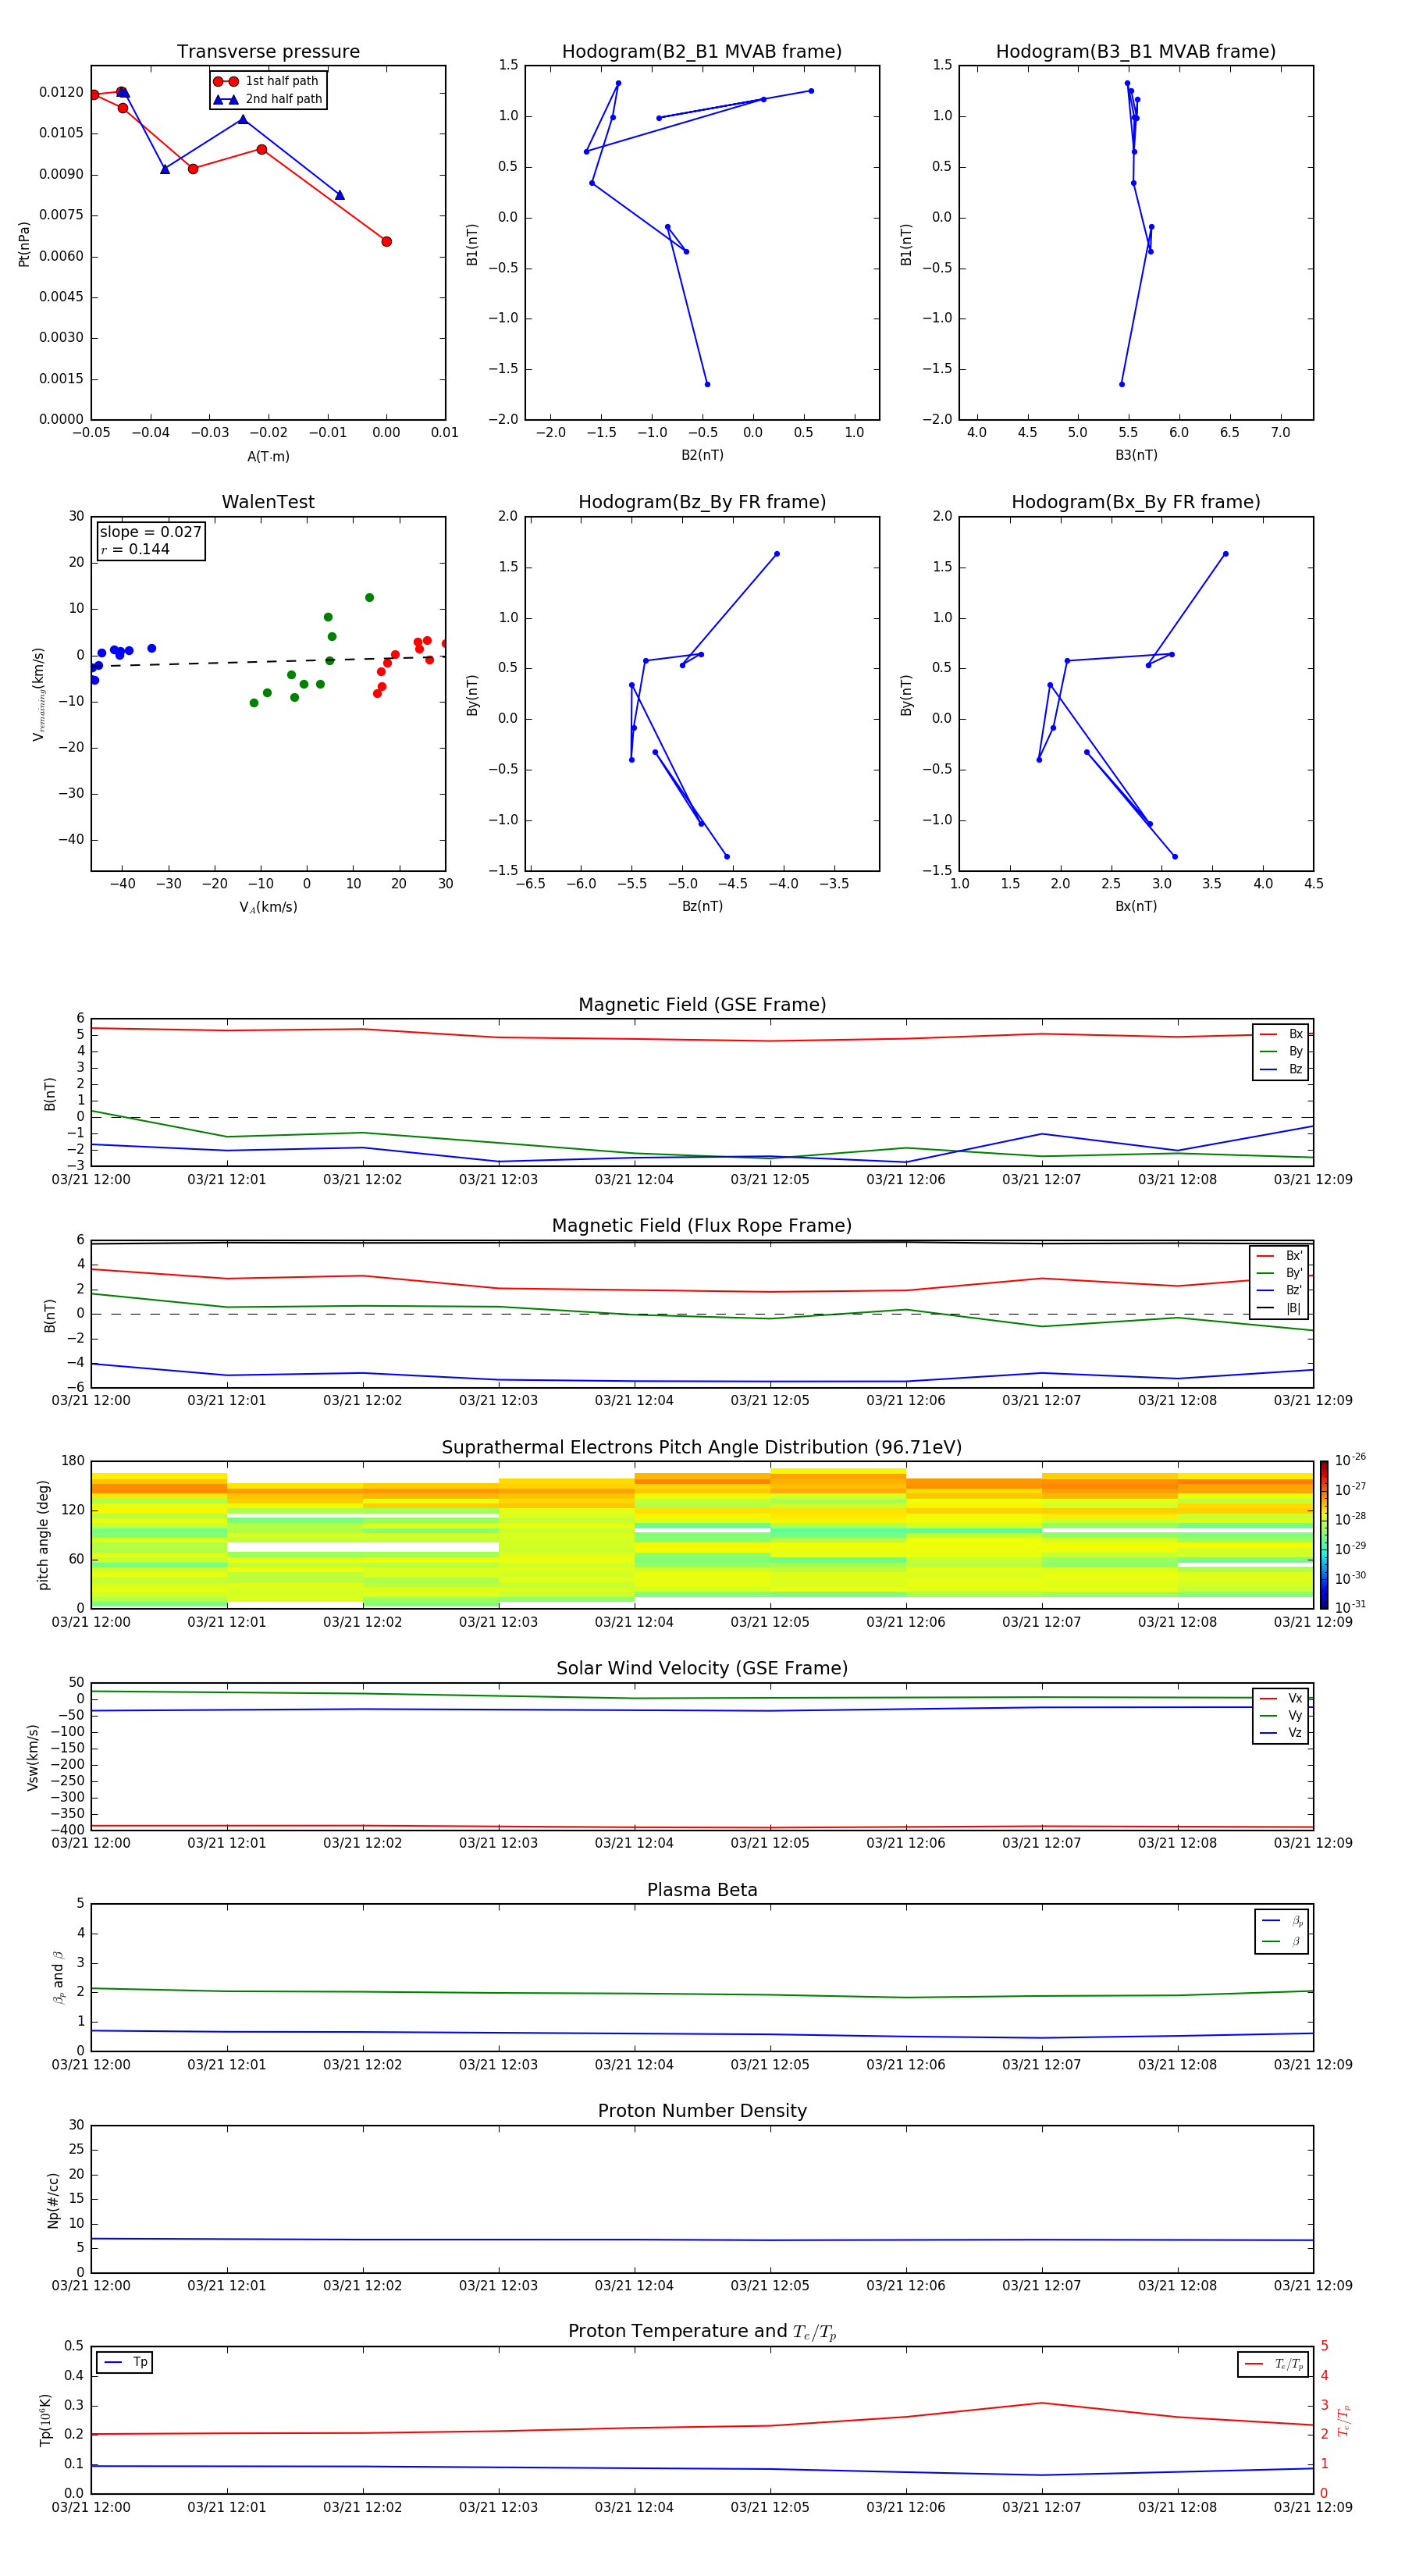Image resolution: width=1405 pixels, height=2576 pixels.
Task: Click the "Tp(10^6K)" y-axis label
Action: pyautogui.click(x=45, y=2420)
